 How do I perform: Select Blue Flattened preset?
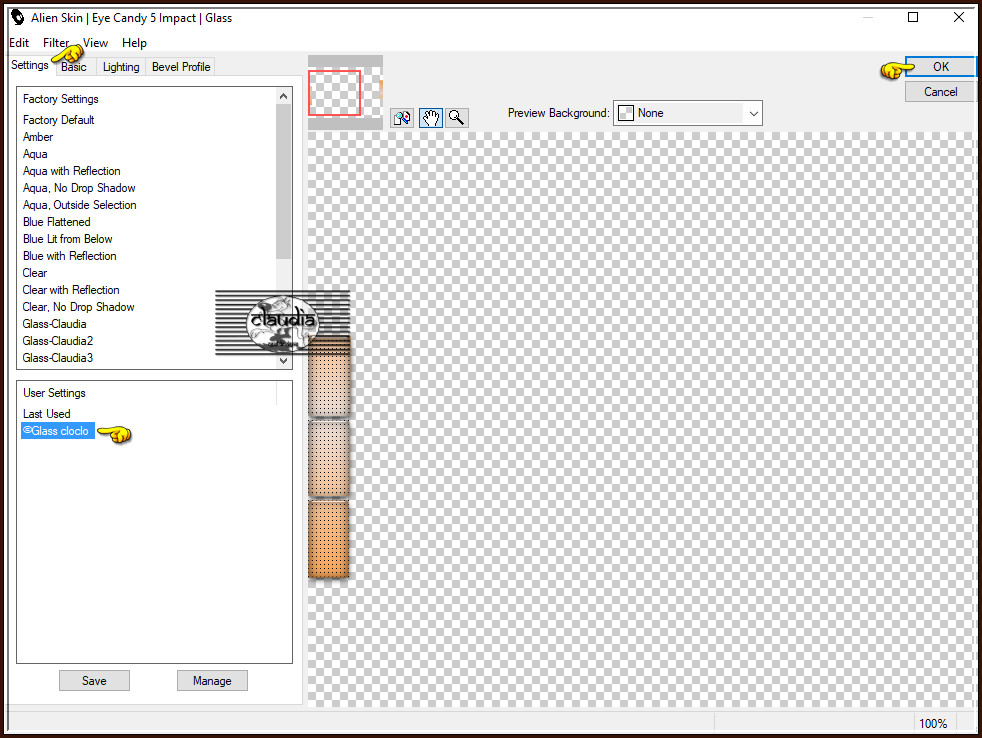pyautogui.click(x=56, y=221)
